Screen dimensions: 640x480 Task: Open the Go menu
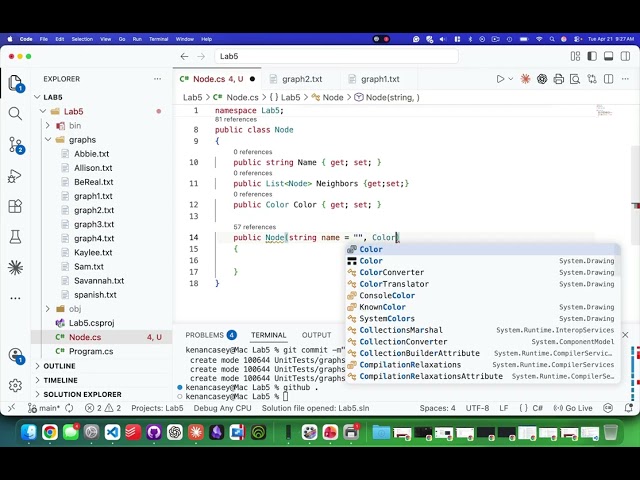pos(122,39)
